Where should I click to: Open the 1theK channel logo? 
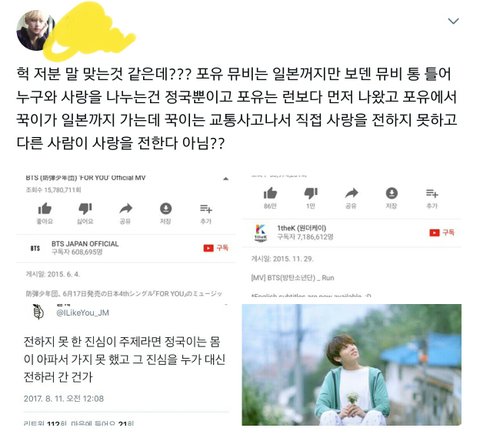(x=260, y=233)
